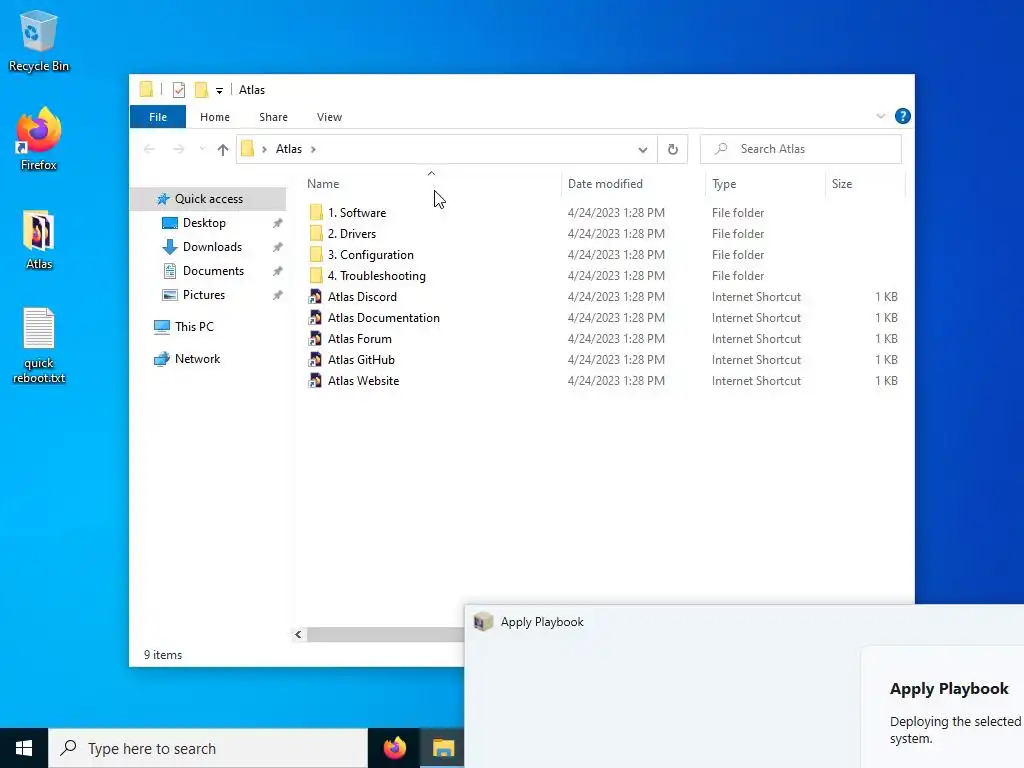Click the Apply Playbook window icon
1024x768 pixels.
483,622
